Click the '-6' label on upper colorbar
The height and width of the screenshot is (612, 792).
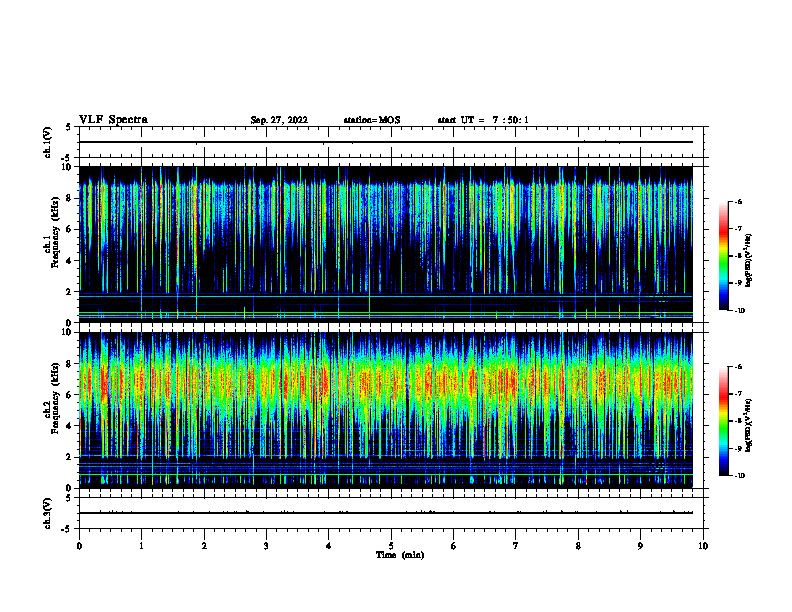click(x=738, y=201)
